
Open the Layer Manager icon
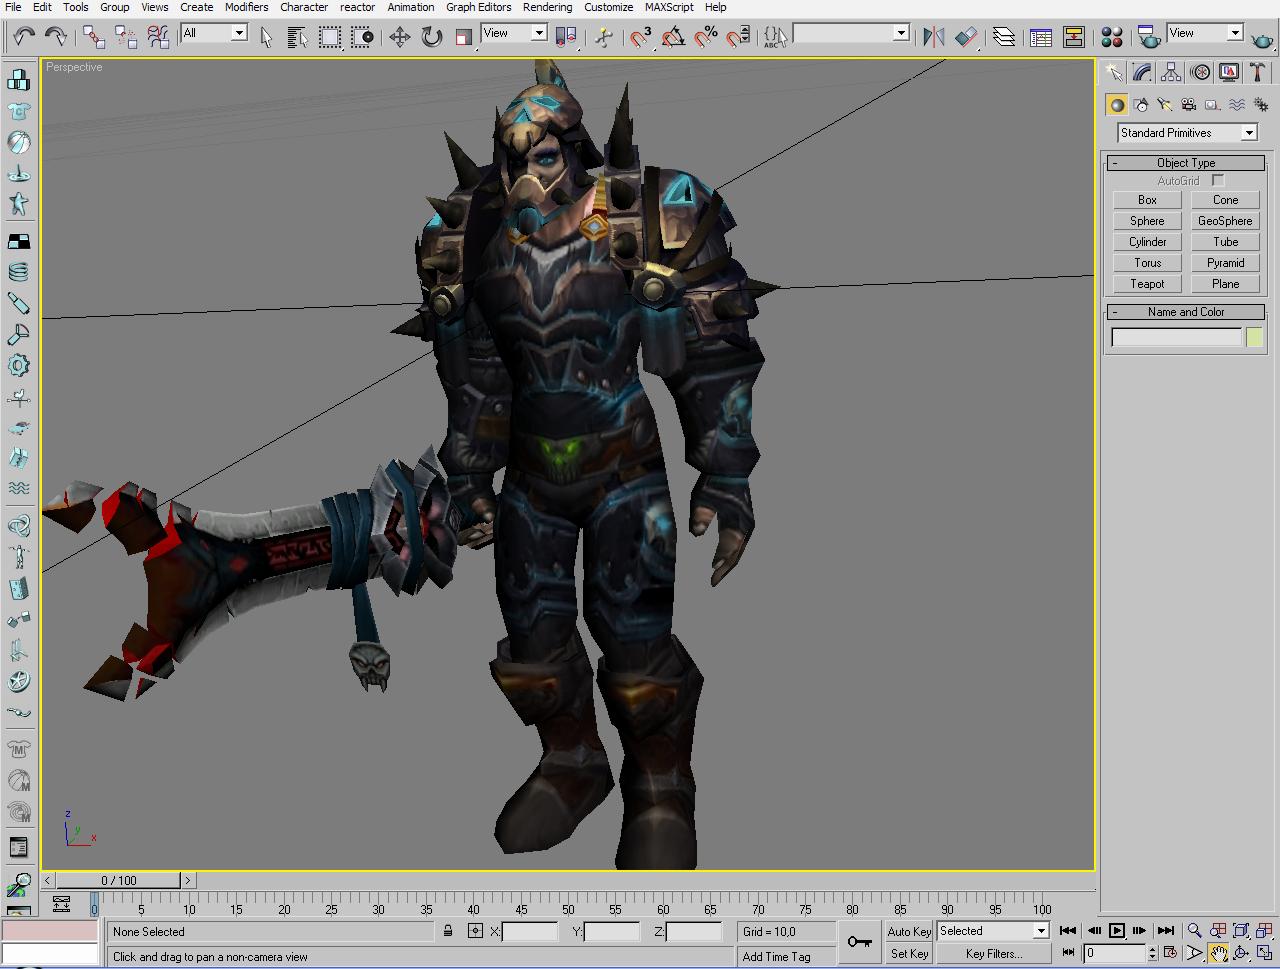pos(1004,37)
